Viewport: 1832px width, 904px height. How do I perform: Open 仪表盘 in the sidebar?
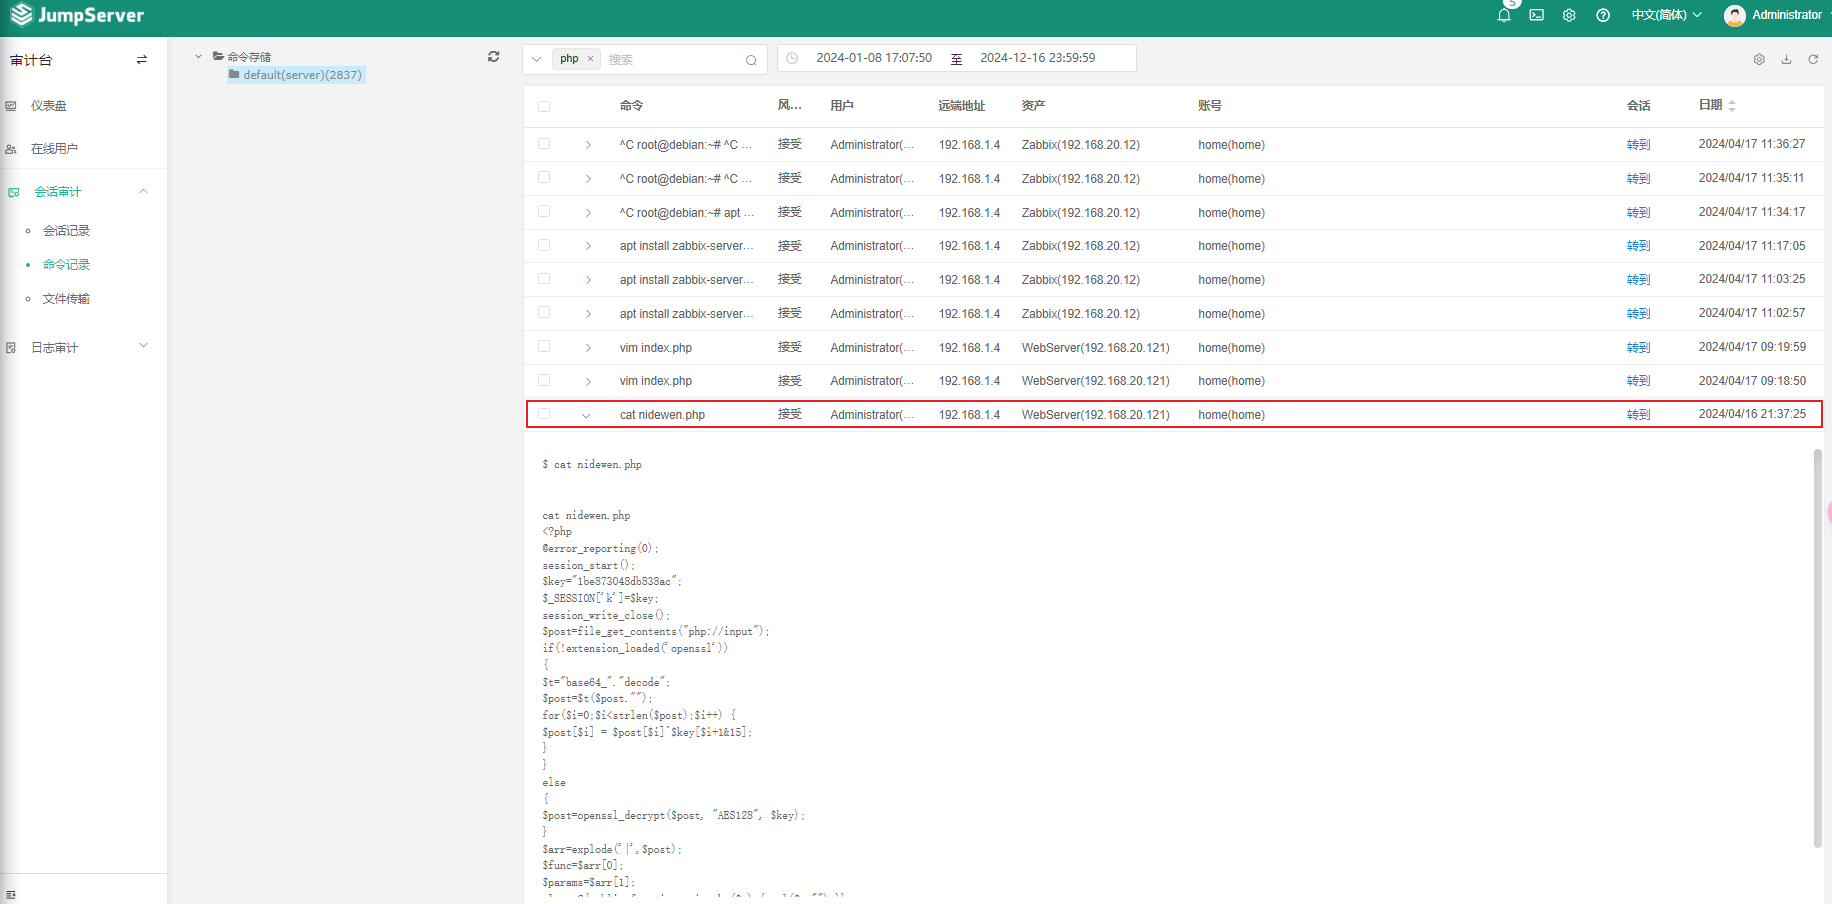[x=48, y=106]
